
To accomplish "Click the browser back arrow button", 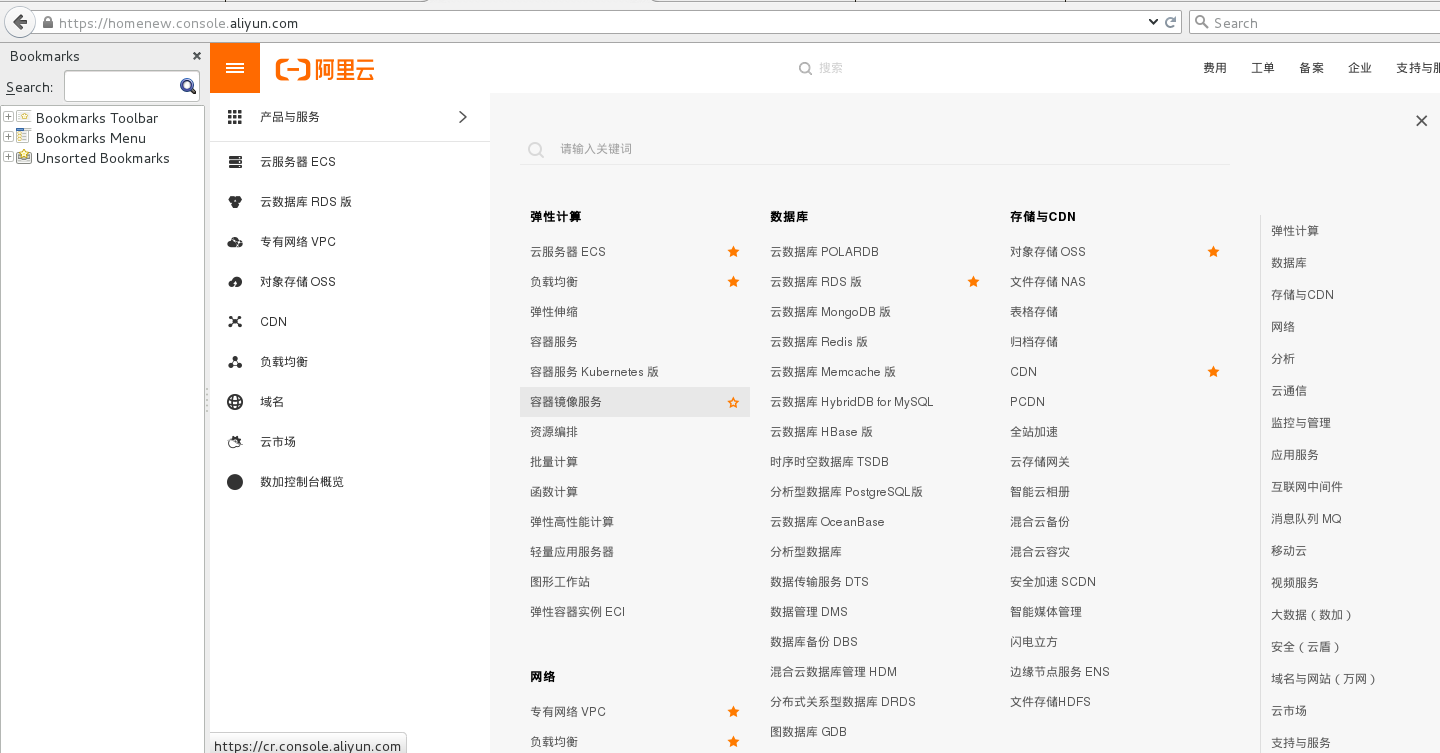I will [x=20, y=22].
